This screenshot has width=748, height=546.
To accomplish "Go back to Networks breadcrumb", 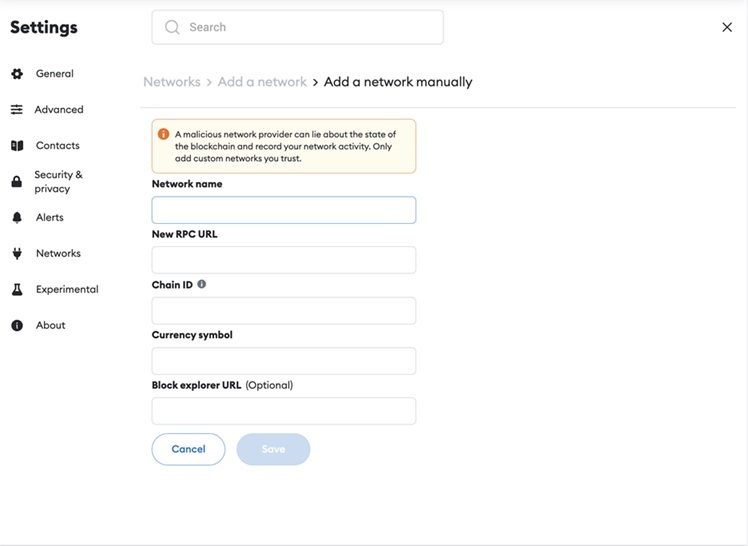I will 172,82.
